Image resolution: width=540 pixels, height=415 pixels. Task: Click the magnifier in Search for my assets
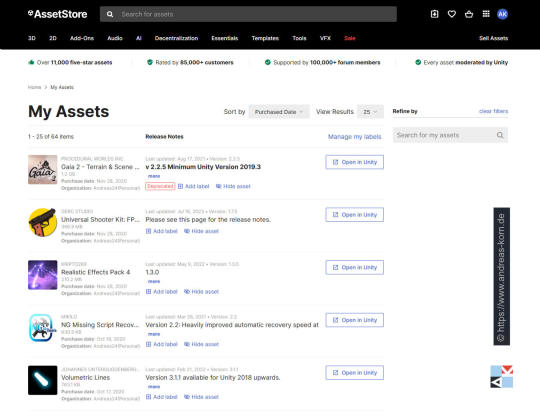pyautogui.click(x=500, y=135)
